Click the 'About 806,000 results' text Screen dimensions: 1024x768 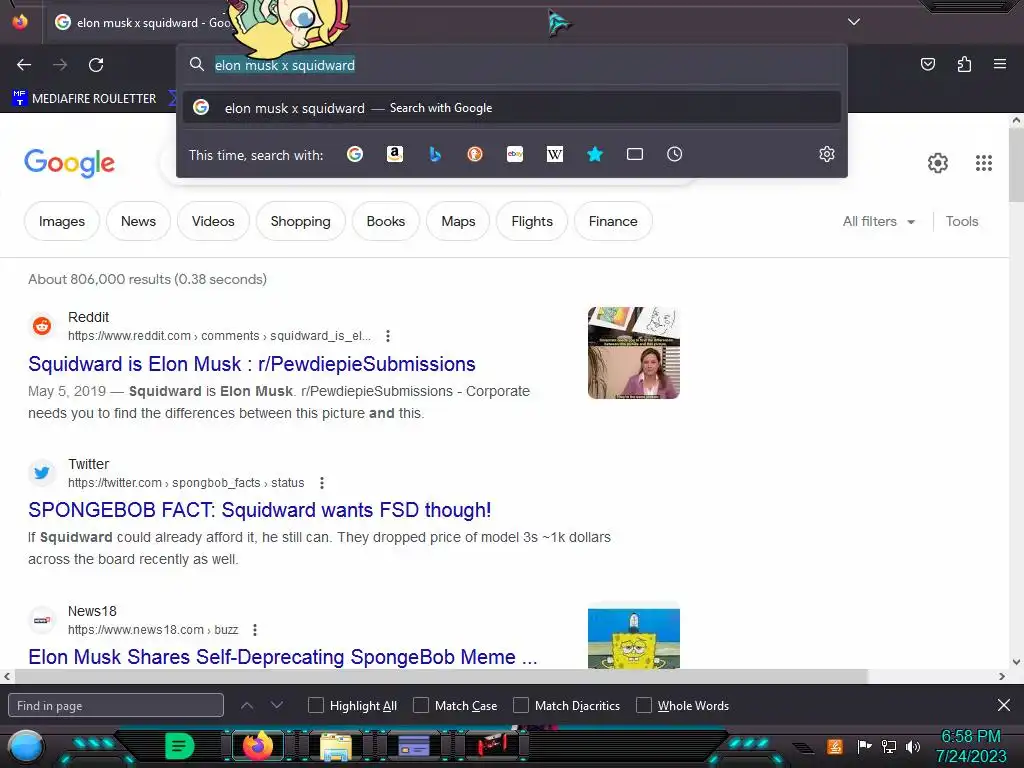148,280
